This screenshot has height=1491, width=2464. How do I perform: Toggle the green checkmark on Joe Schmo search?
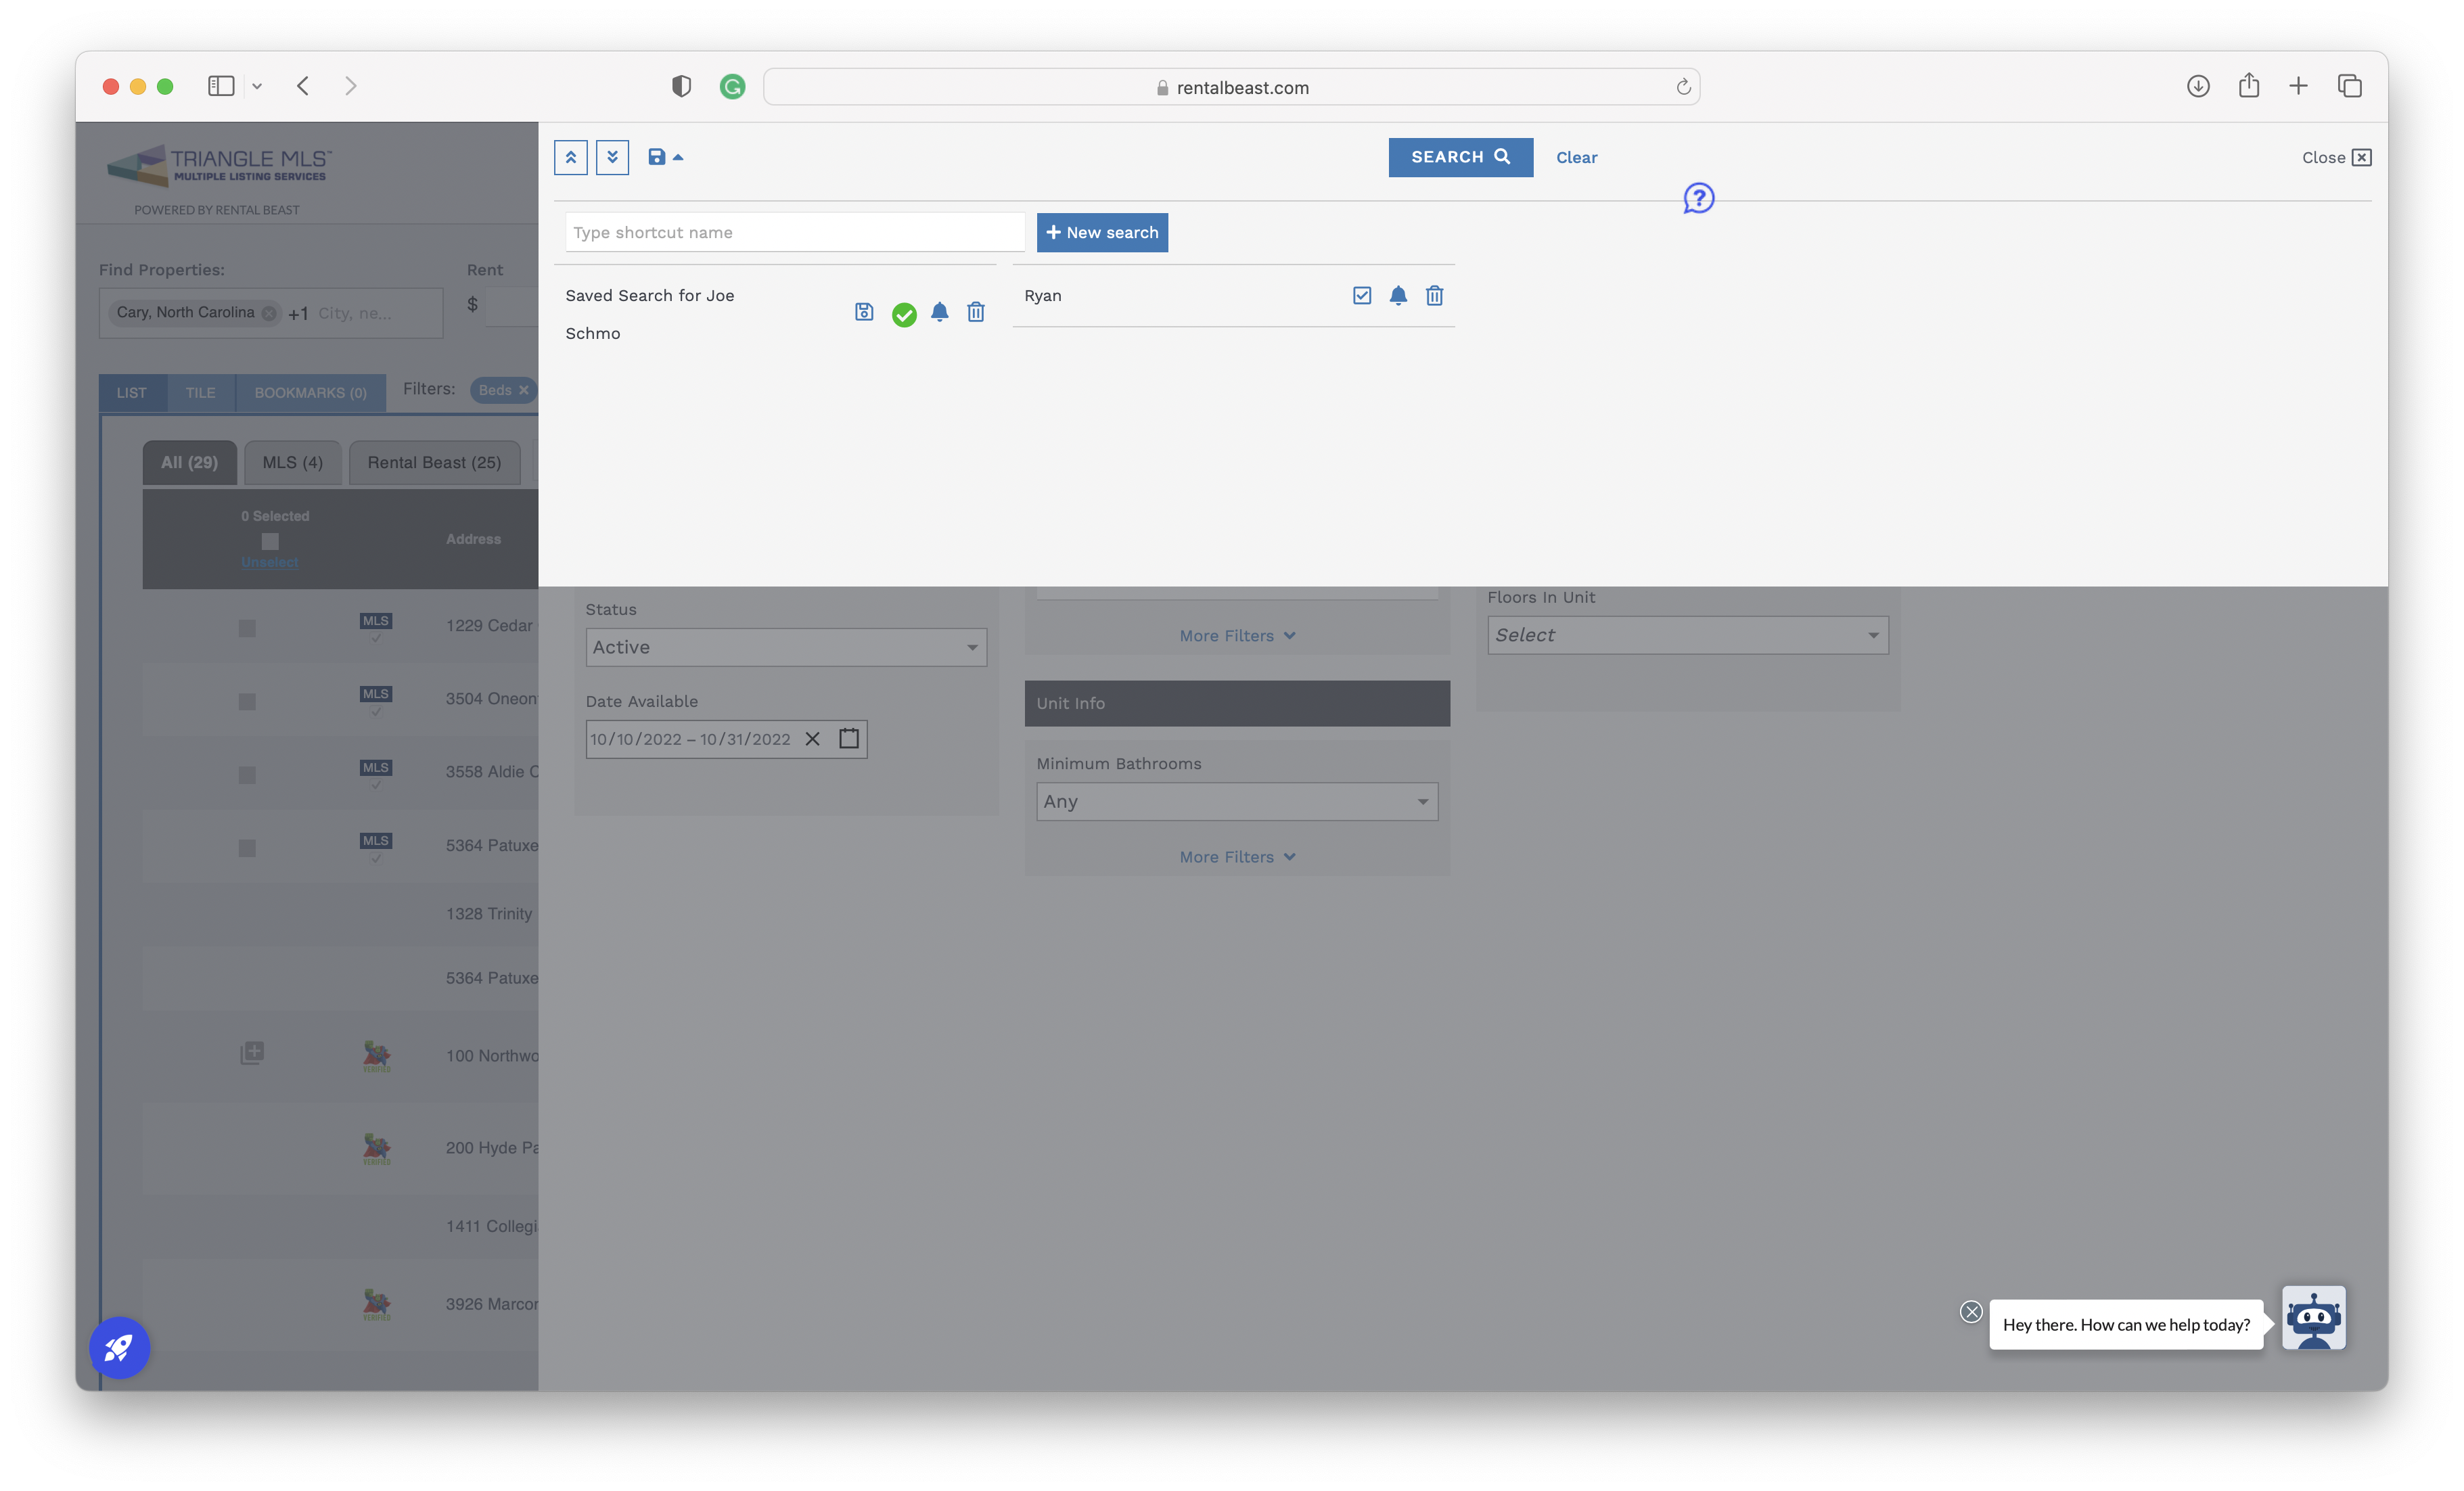(904, 314)
